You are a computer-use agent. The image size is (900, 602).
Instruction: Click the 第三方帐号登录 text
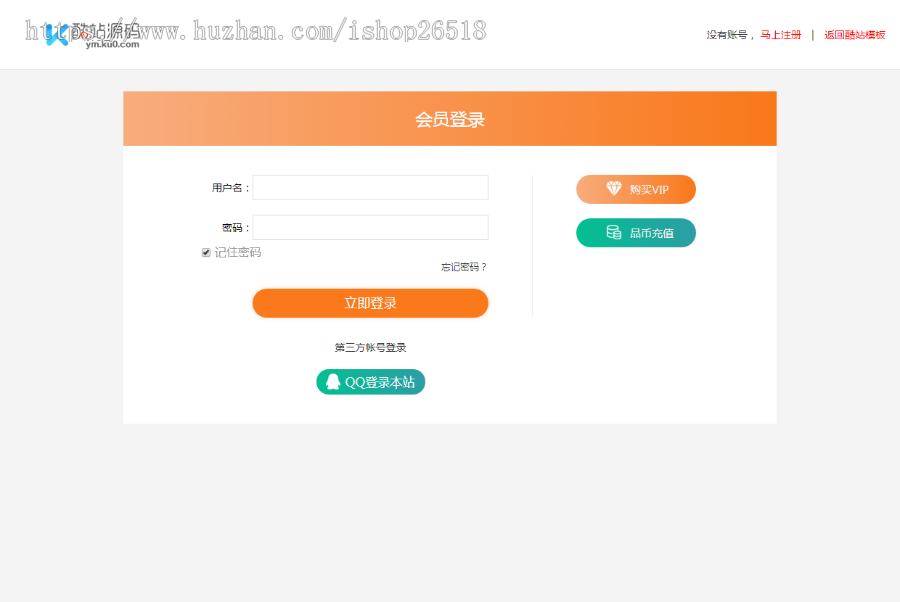click(370, 348)
